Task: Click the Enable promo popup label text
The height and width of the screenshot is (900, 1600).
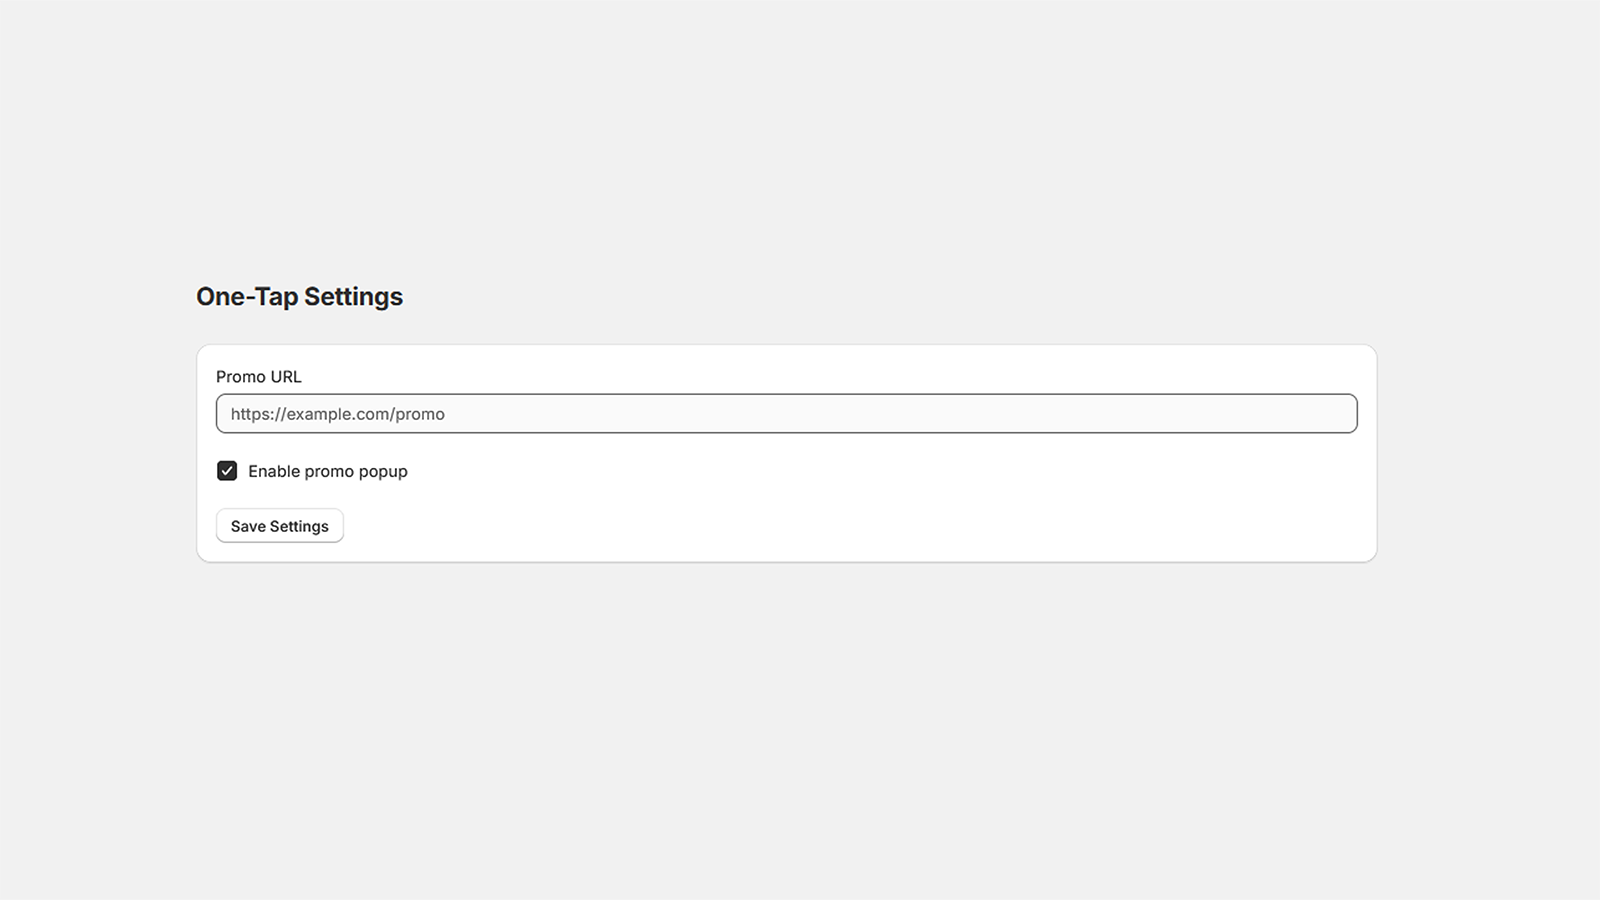Action: point(327,470)
